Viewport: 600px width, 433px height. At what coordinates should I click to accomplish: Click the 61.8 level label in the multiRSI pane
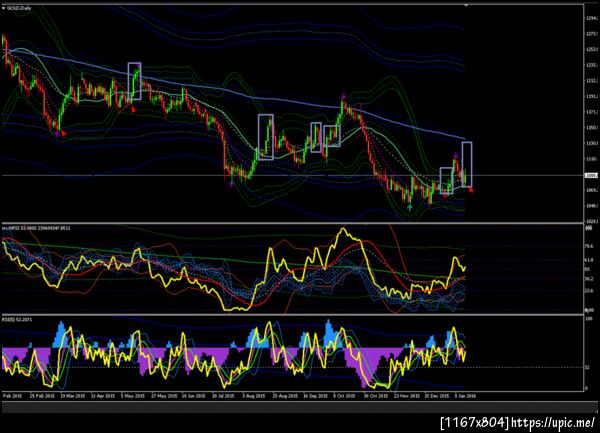(590, 260)
